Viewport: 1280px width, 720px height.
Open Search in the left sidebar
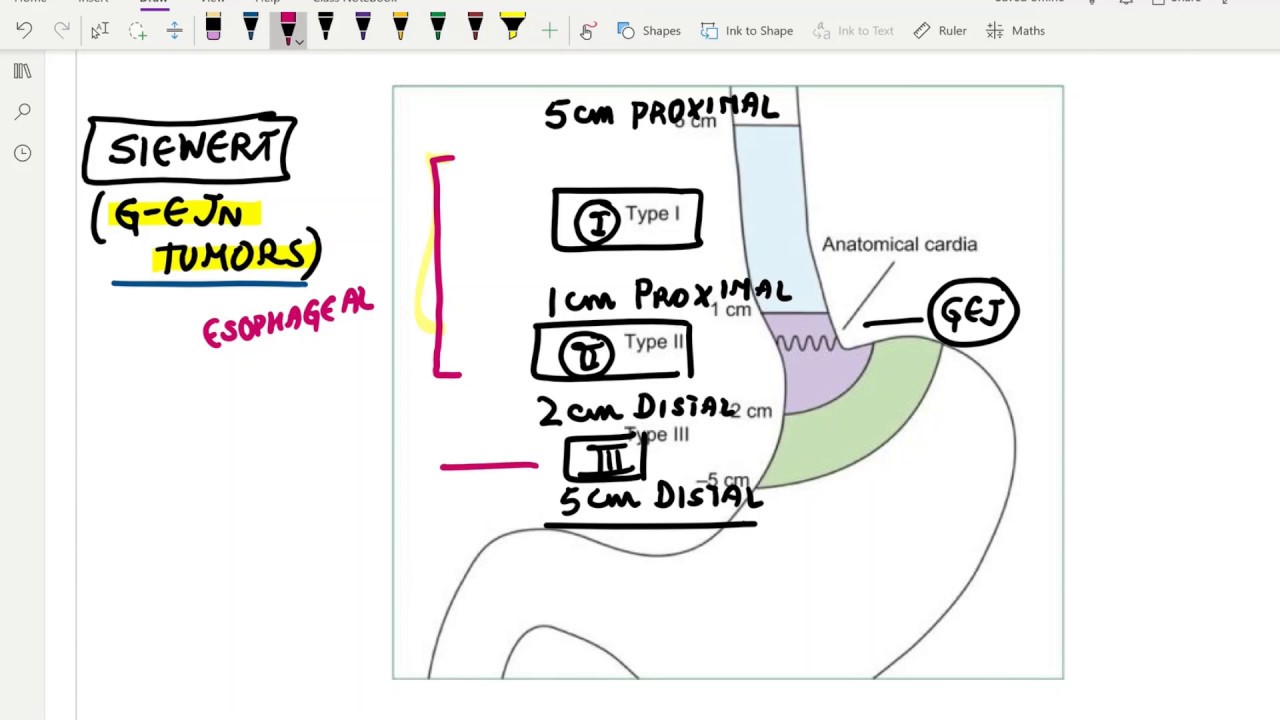tap(22, 112)
